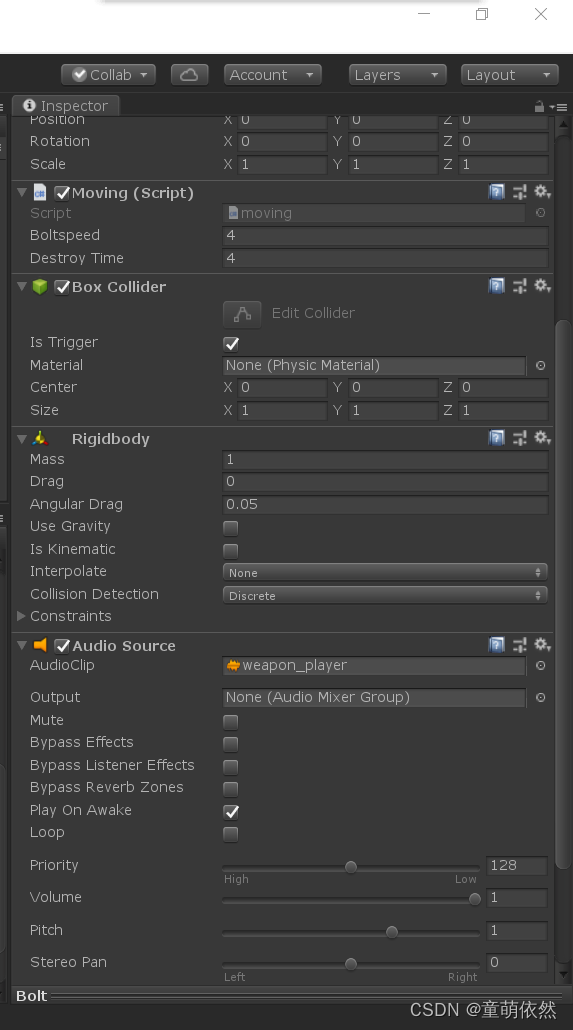The width and height of the screenshot is (573, 1030).
Task: Click the Rigidbody component icon
Action: click(40, 439)
